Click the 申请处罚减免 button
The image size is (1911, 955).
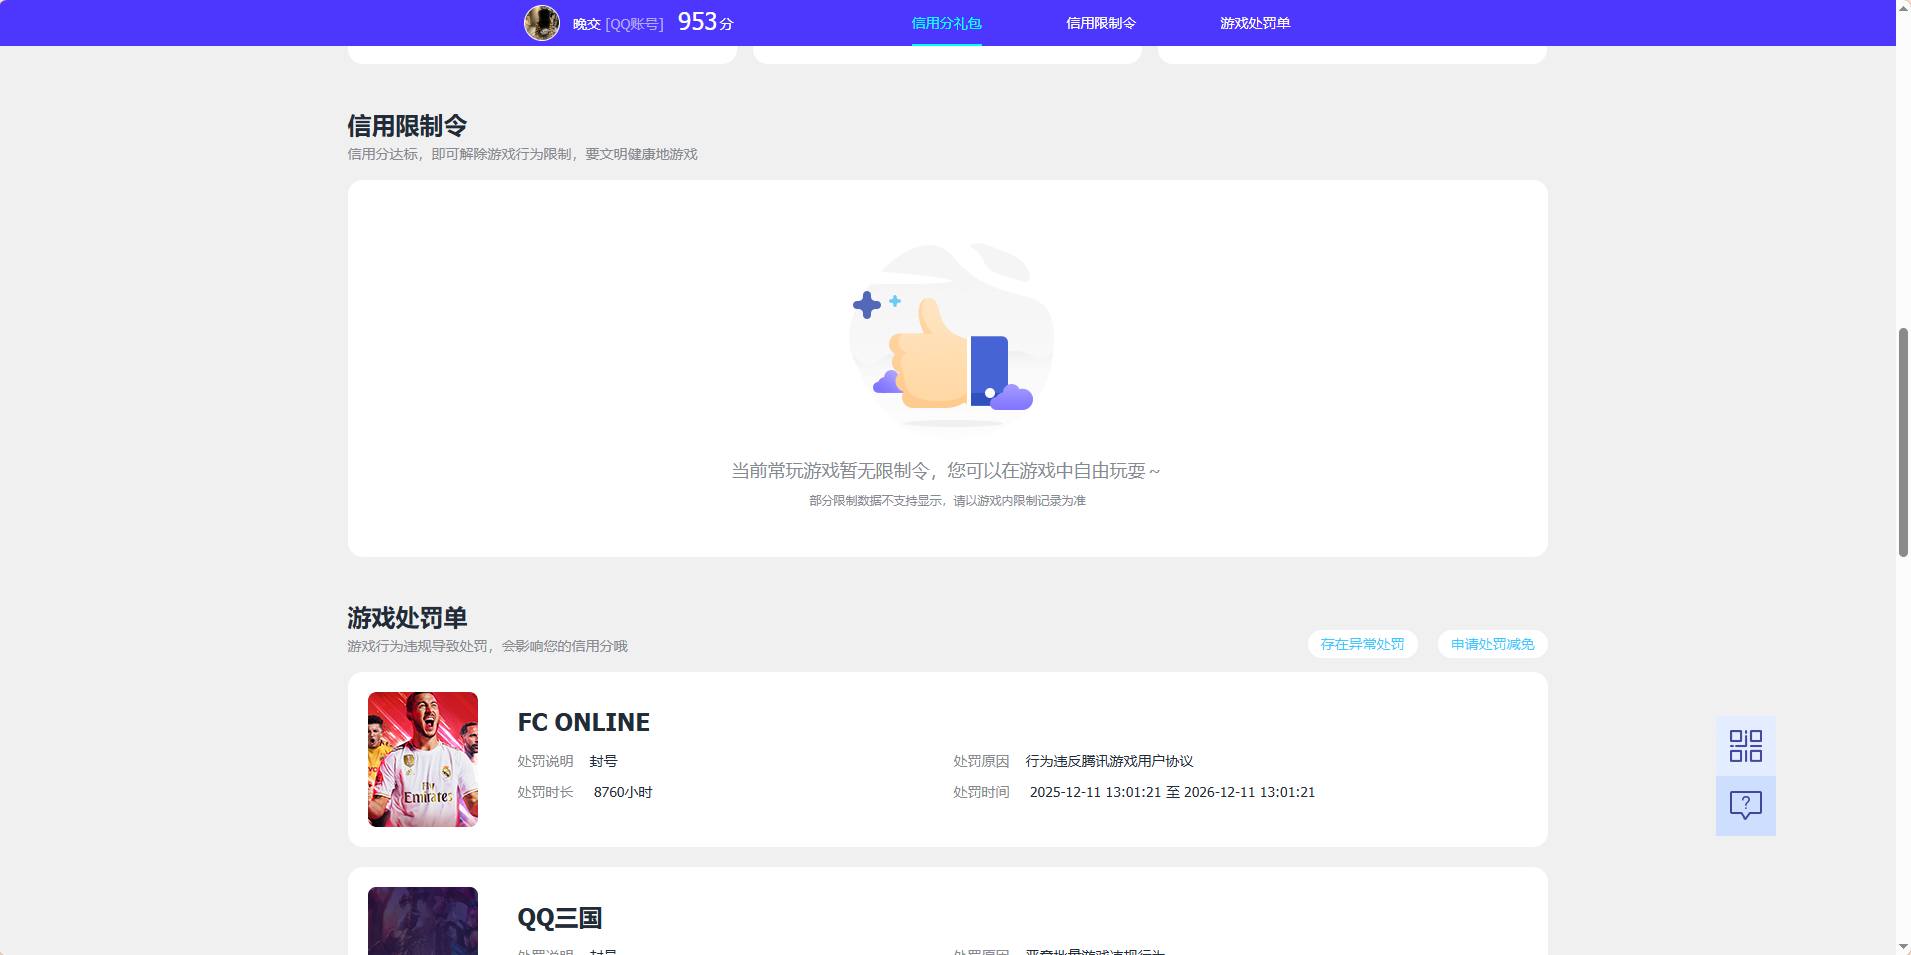1492,644
